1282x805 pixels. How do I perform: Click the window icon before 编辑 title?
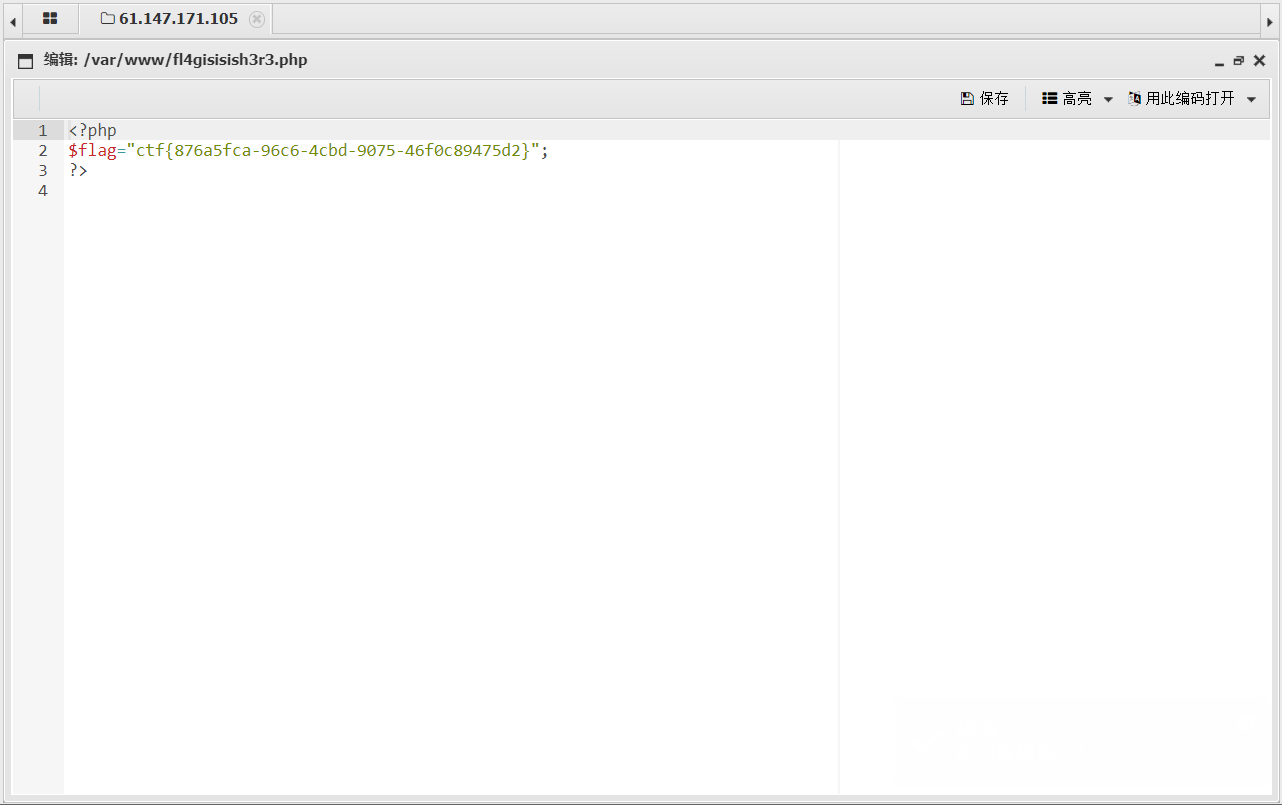tap(26, 61)
